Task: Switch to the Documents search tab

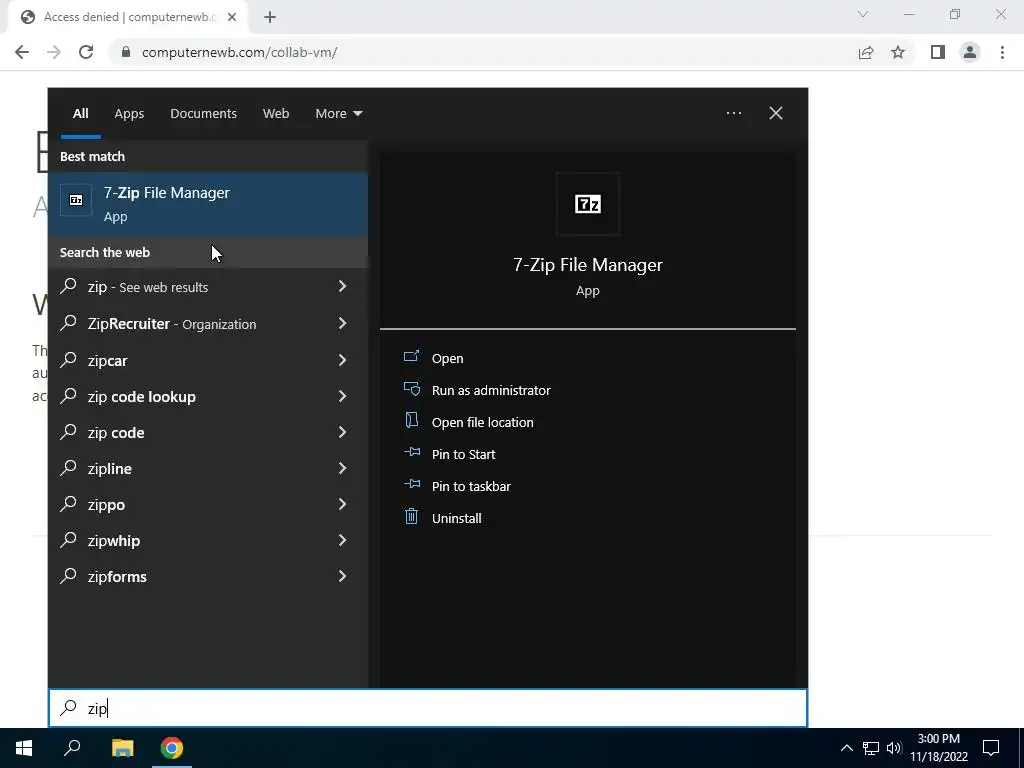Action: pyautogui.click(x=203, y=114)
